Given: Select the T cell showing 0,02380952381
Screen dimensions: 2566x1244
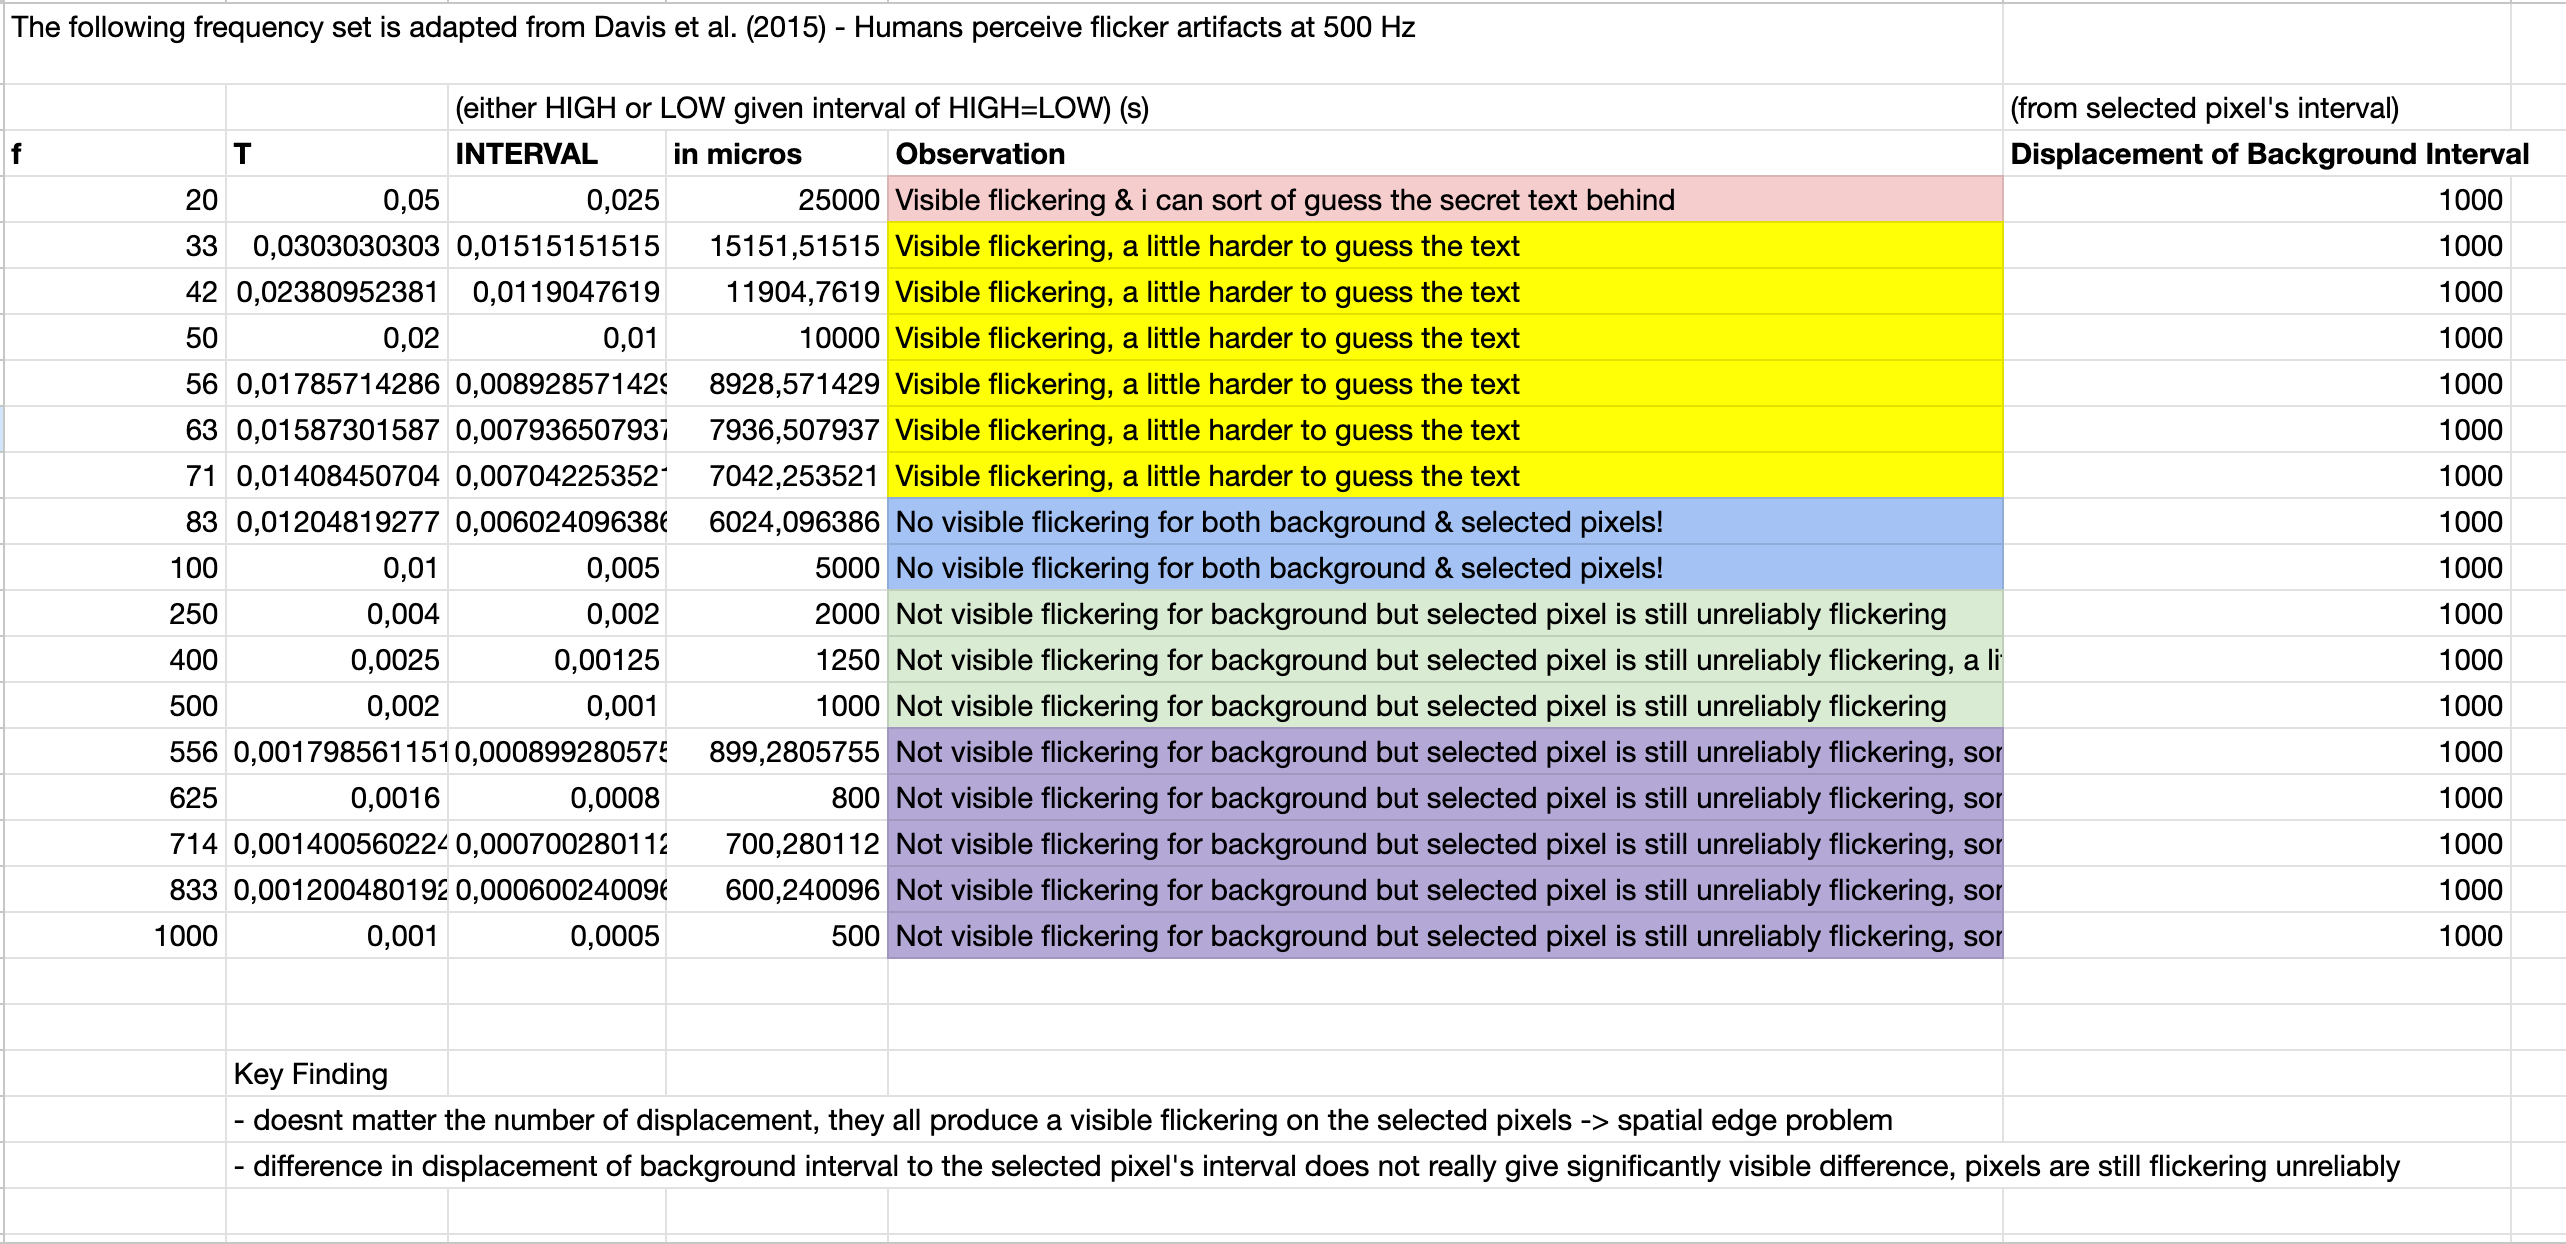Looking at the screenshot, I should (337, 291).
